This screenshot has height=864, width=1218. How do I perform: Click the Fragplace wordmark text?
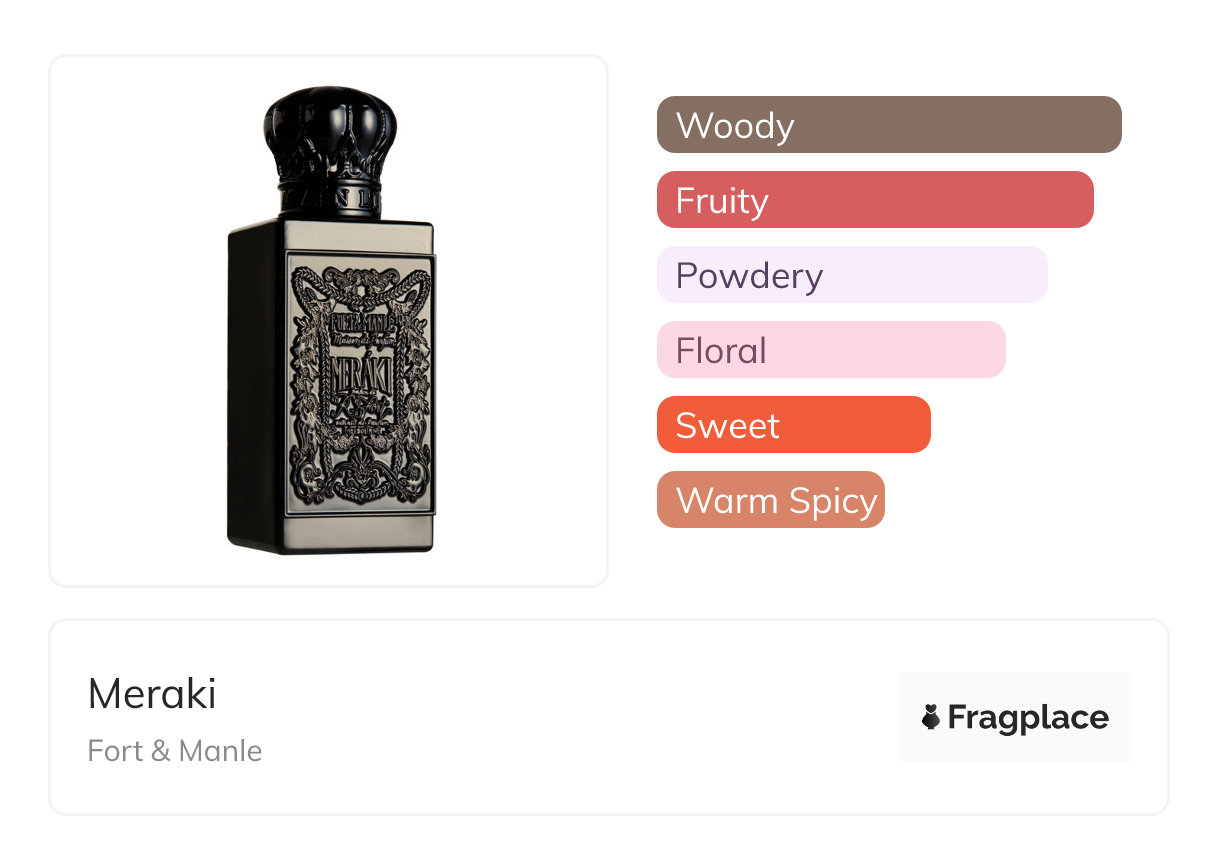1028,717
